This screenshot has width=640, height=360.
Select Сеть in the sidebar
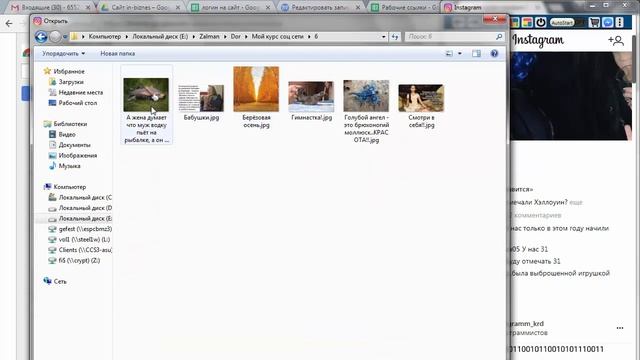(55, 281)
